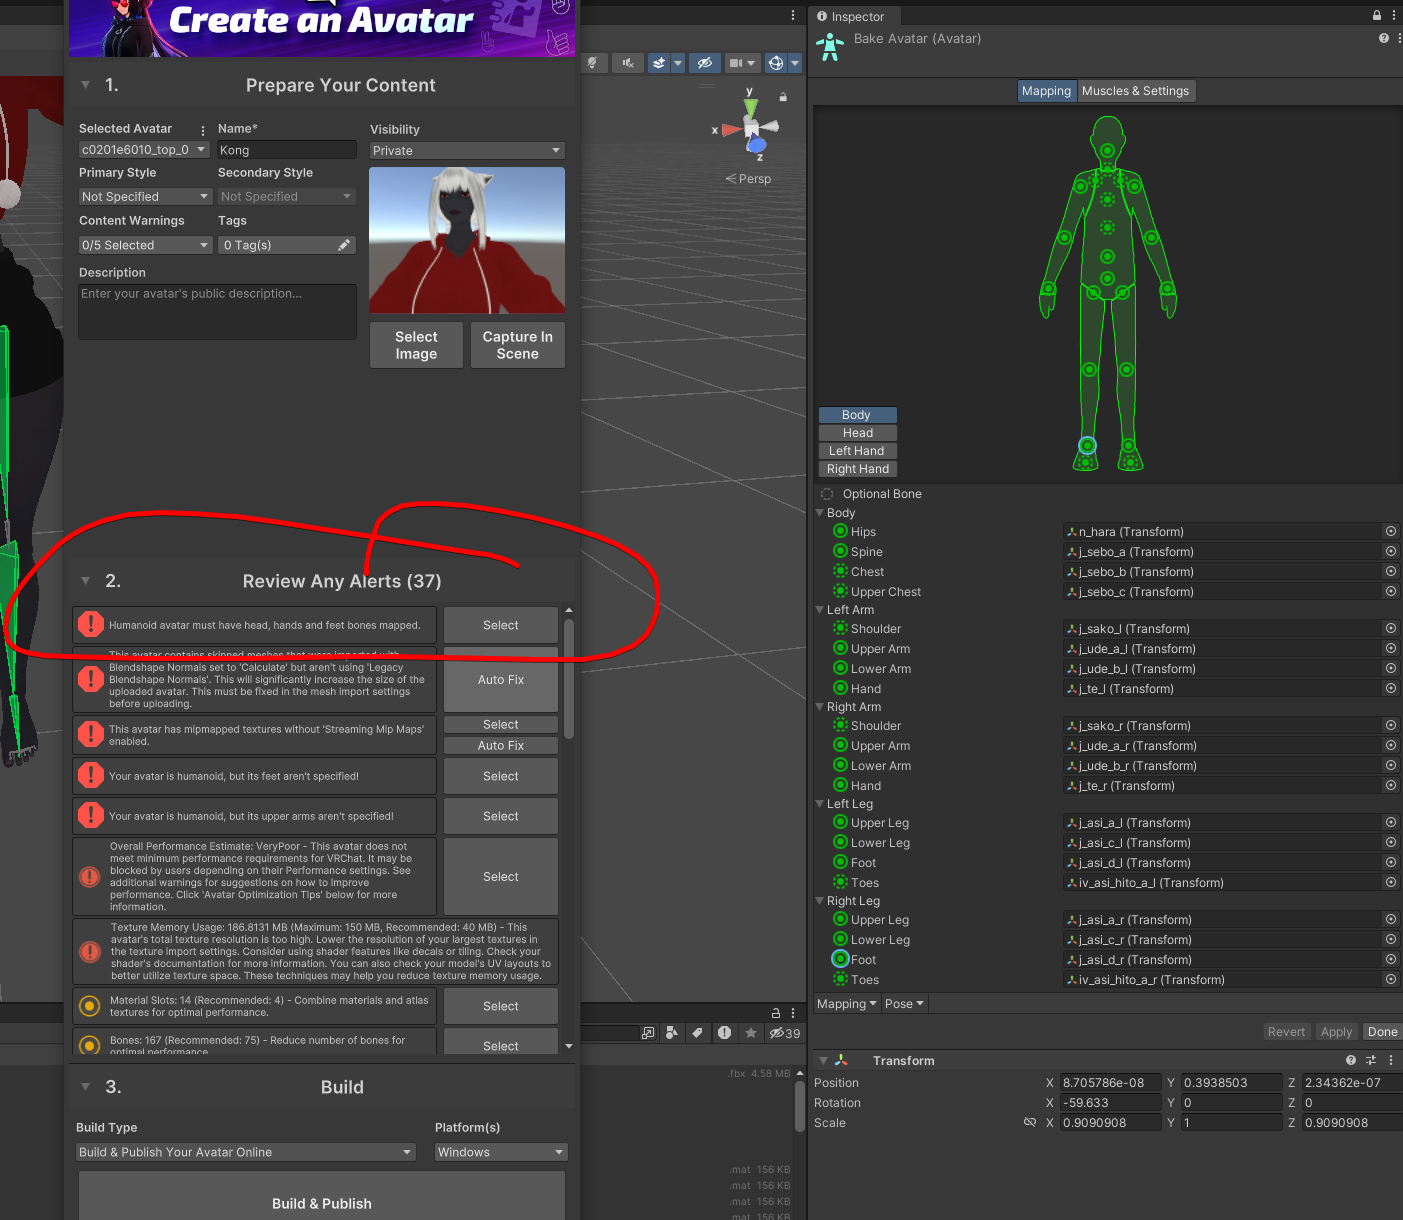The image size is (1403, 1220).
Task: Collapse the Right Leg bone section
Action: coord(820,901)
